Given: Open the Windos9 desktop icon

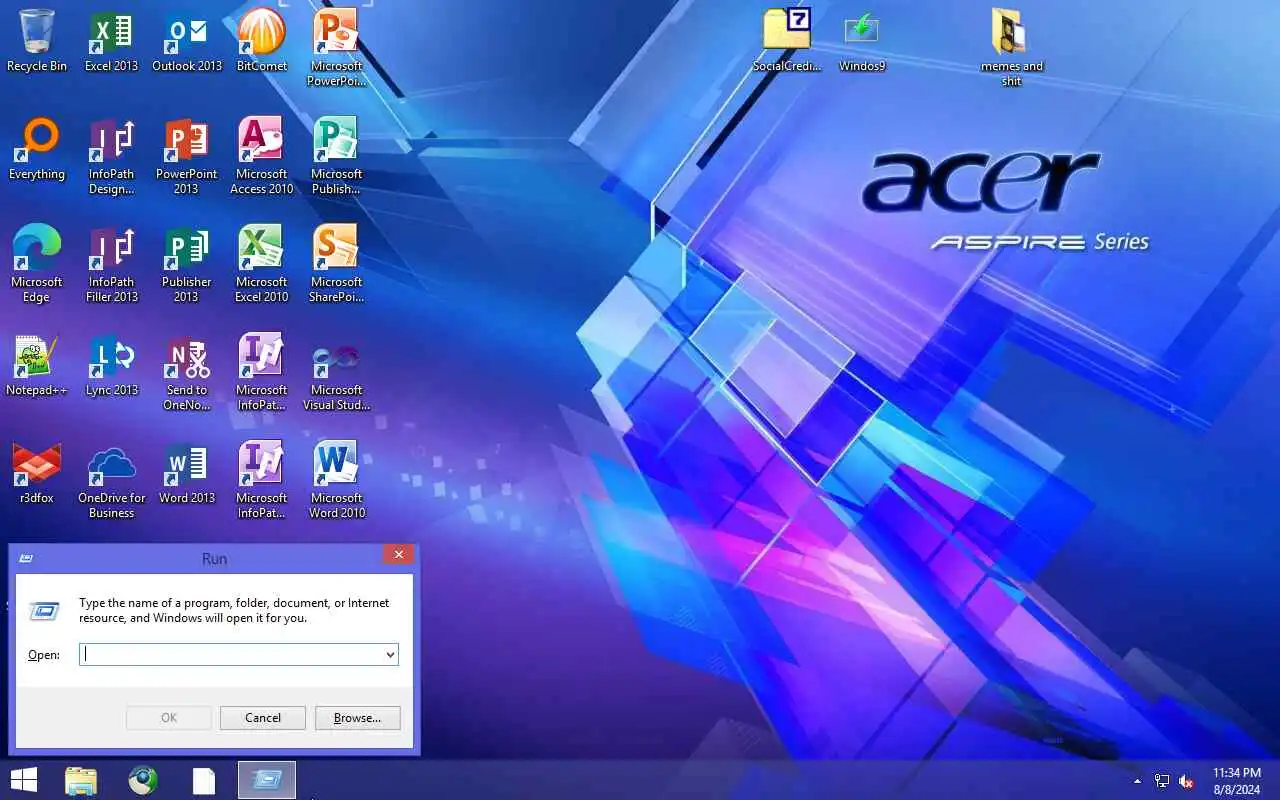Looking at the screenshot, I should coord(862,40).
